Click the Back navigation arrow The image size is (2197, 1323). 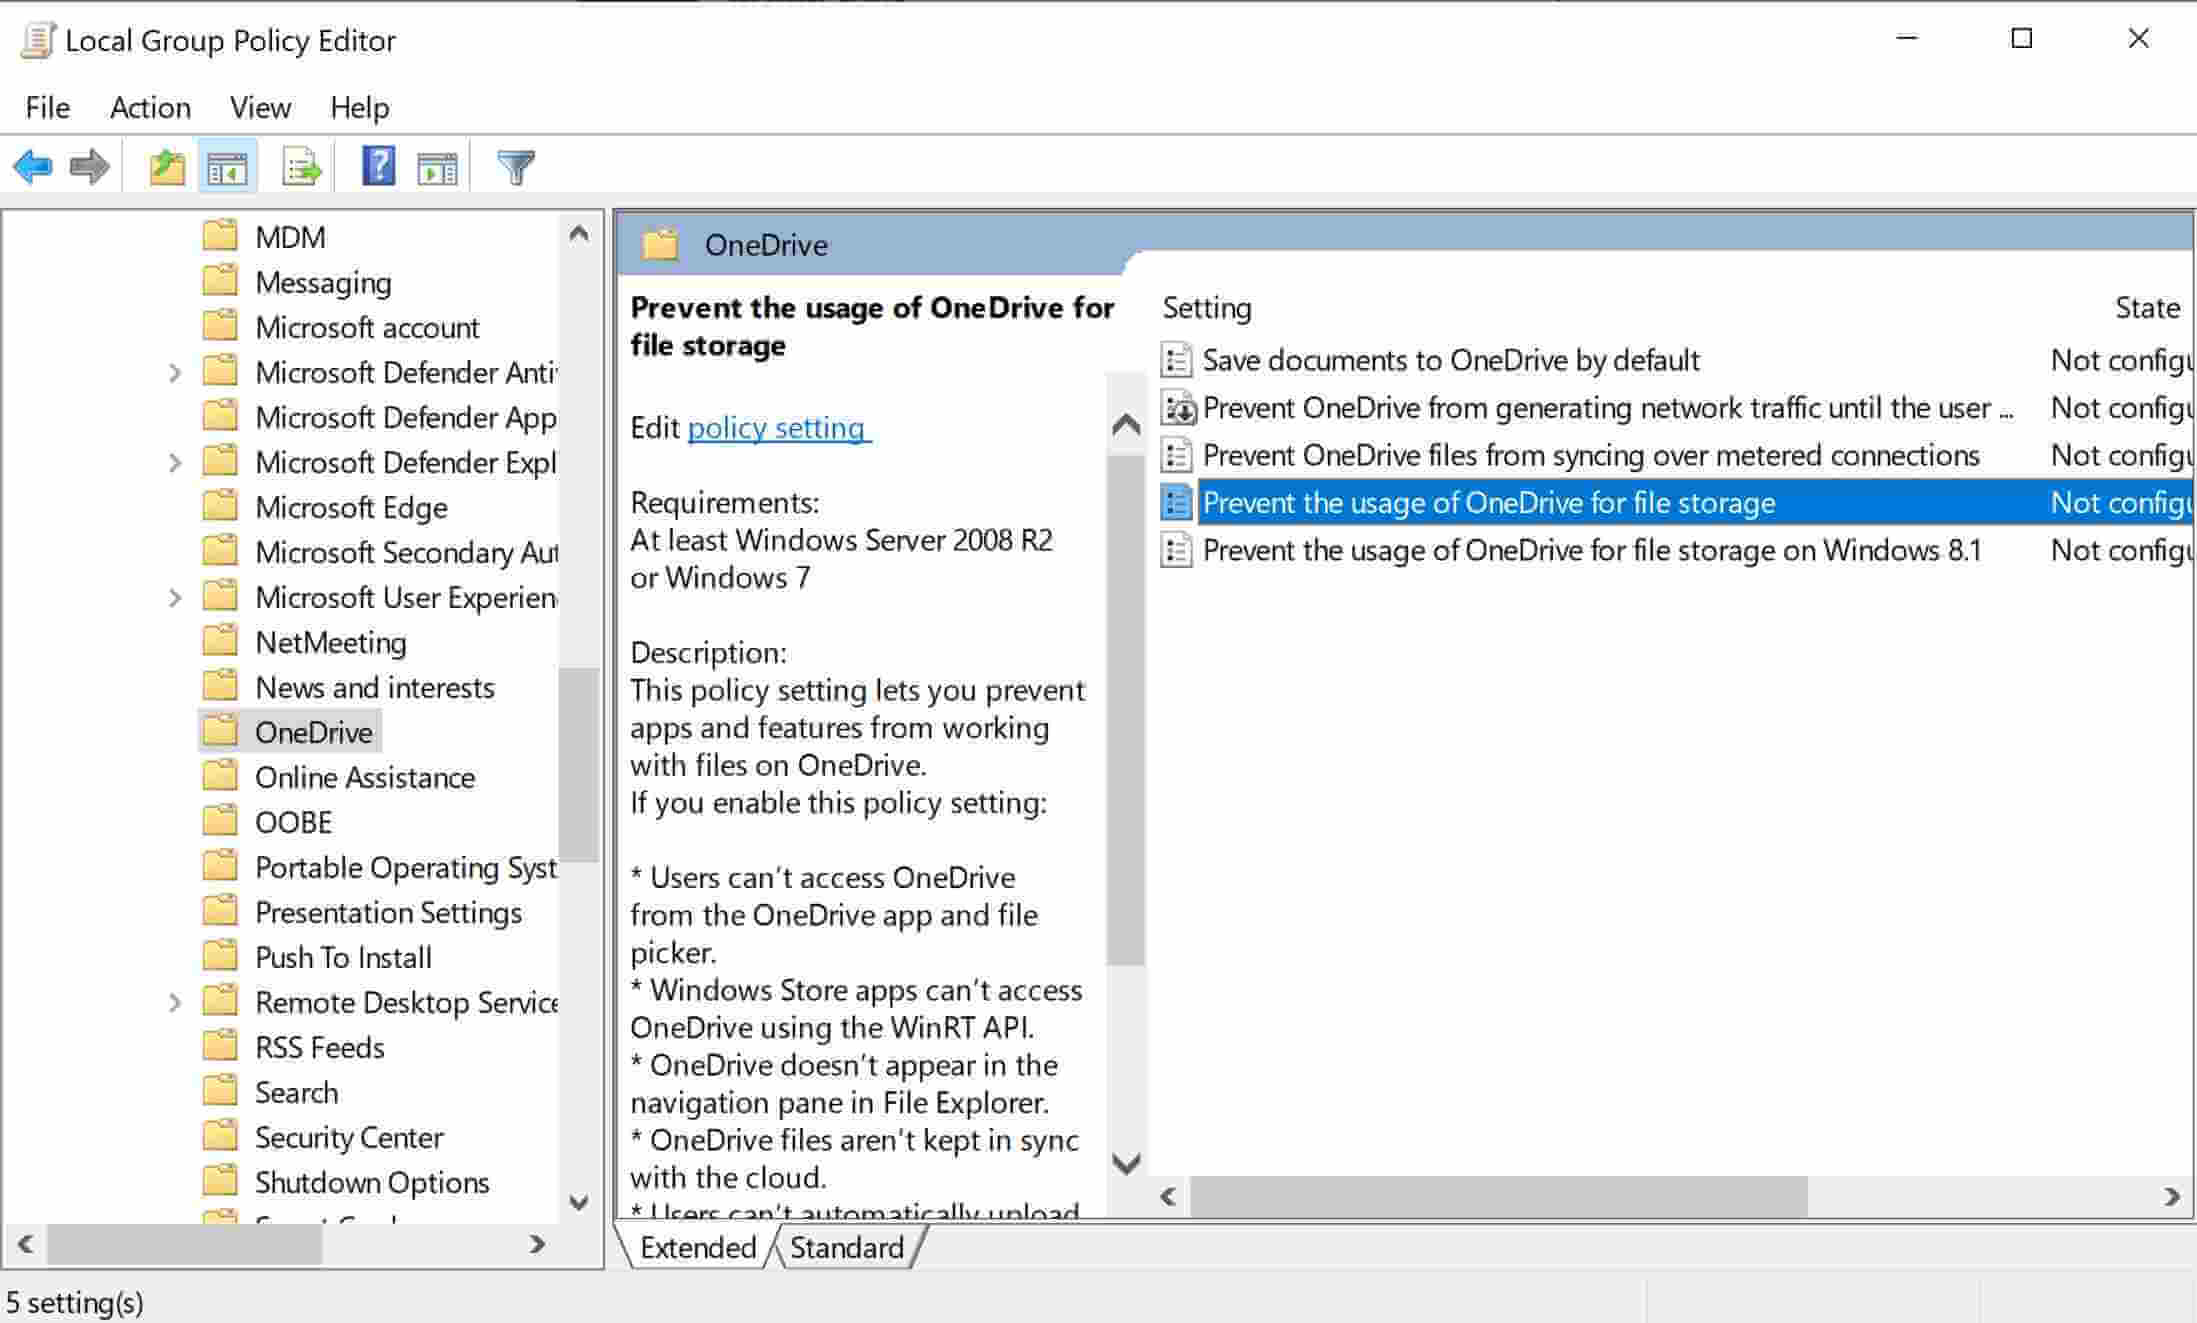pyautogui.click(x=35, y=166)
